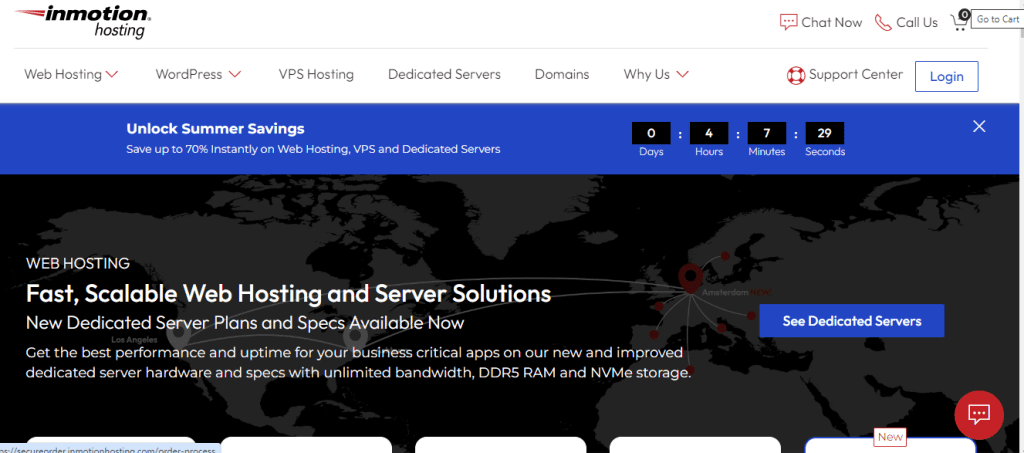1024x453 pixels.
Task: Open the red live chat bubble
Action: click(979, 414)
